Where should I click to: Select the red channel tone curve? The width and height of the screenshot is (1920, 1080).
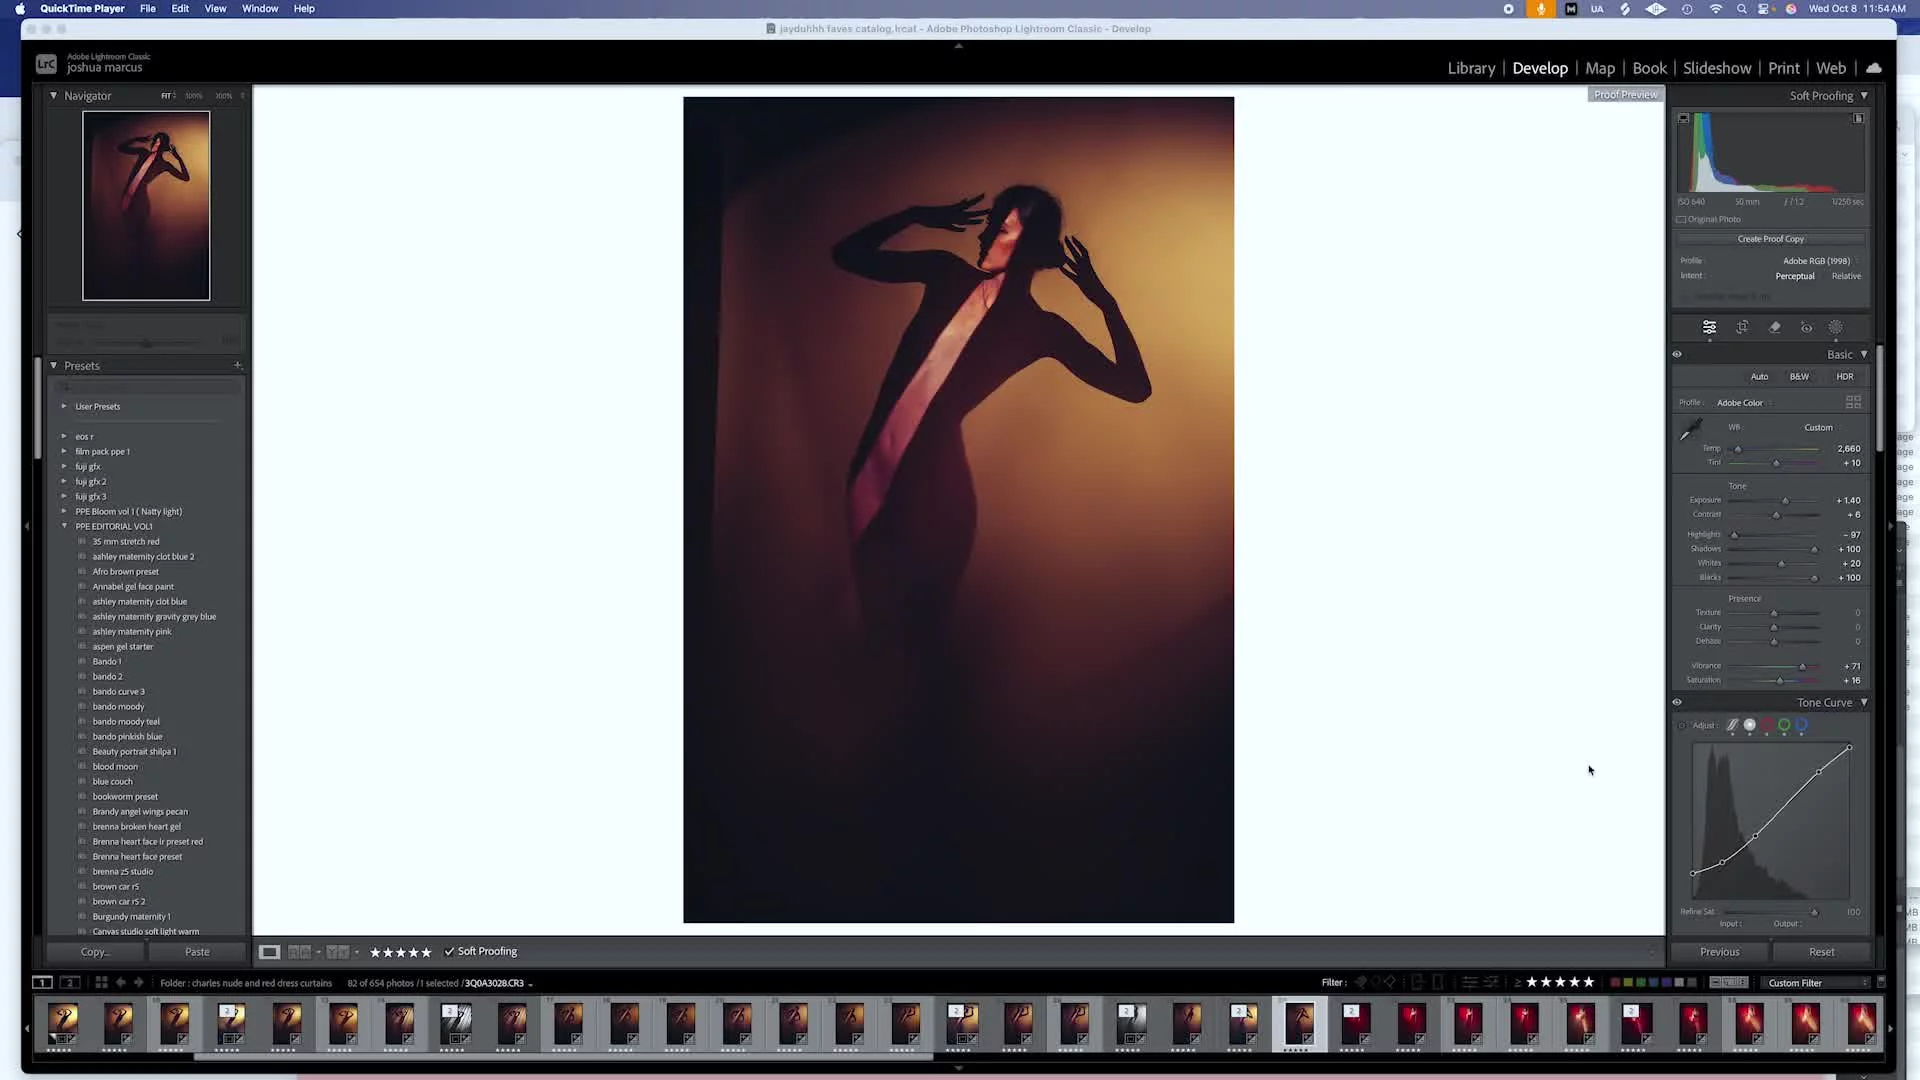[1767, 725]
